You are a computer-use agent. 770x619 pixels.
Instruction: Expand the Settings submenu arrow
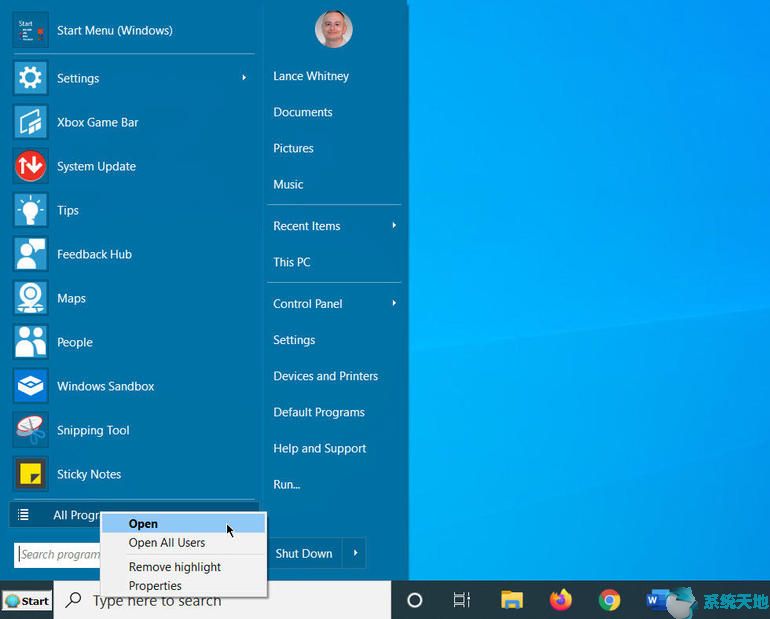click(x=244, y=78)
